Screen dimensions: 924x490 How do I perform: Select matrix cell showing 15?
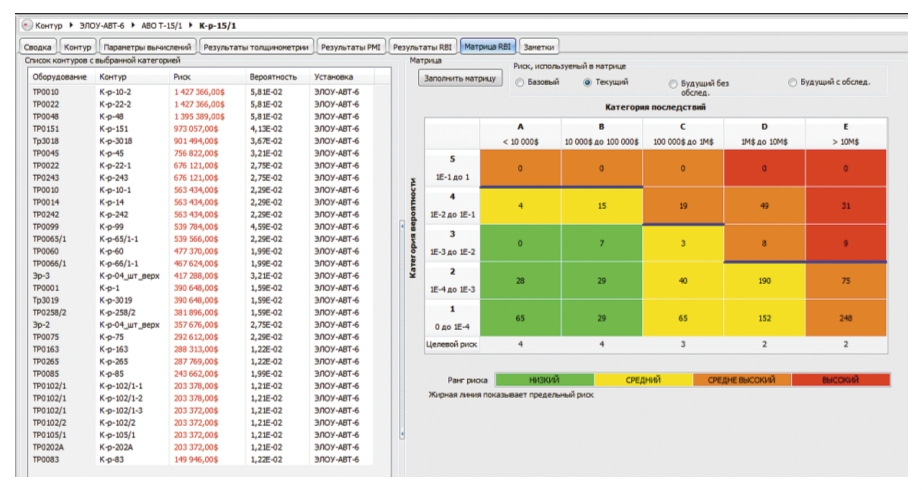pos(602,206)
